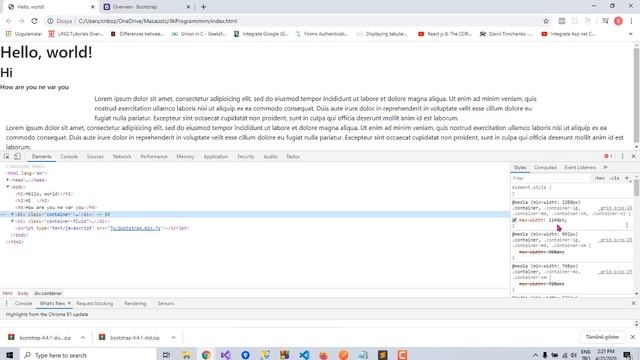640x360 pixels.
Task: Select the <h1>Hello, world!</h1> line in Elements
Action: coord(44,194)
